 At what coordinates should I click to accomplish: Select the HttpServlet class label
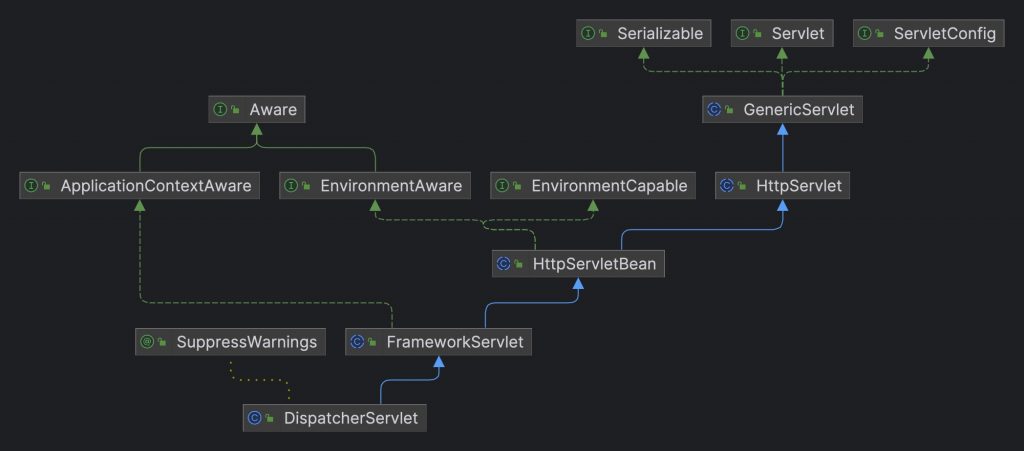797,186
